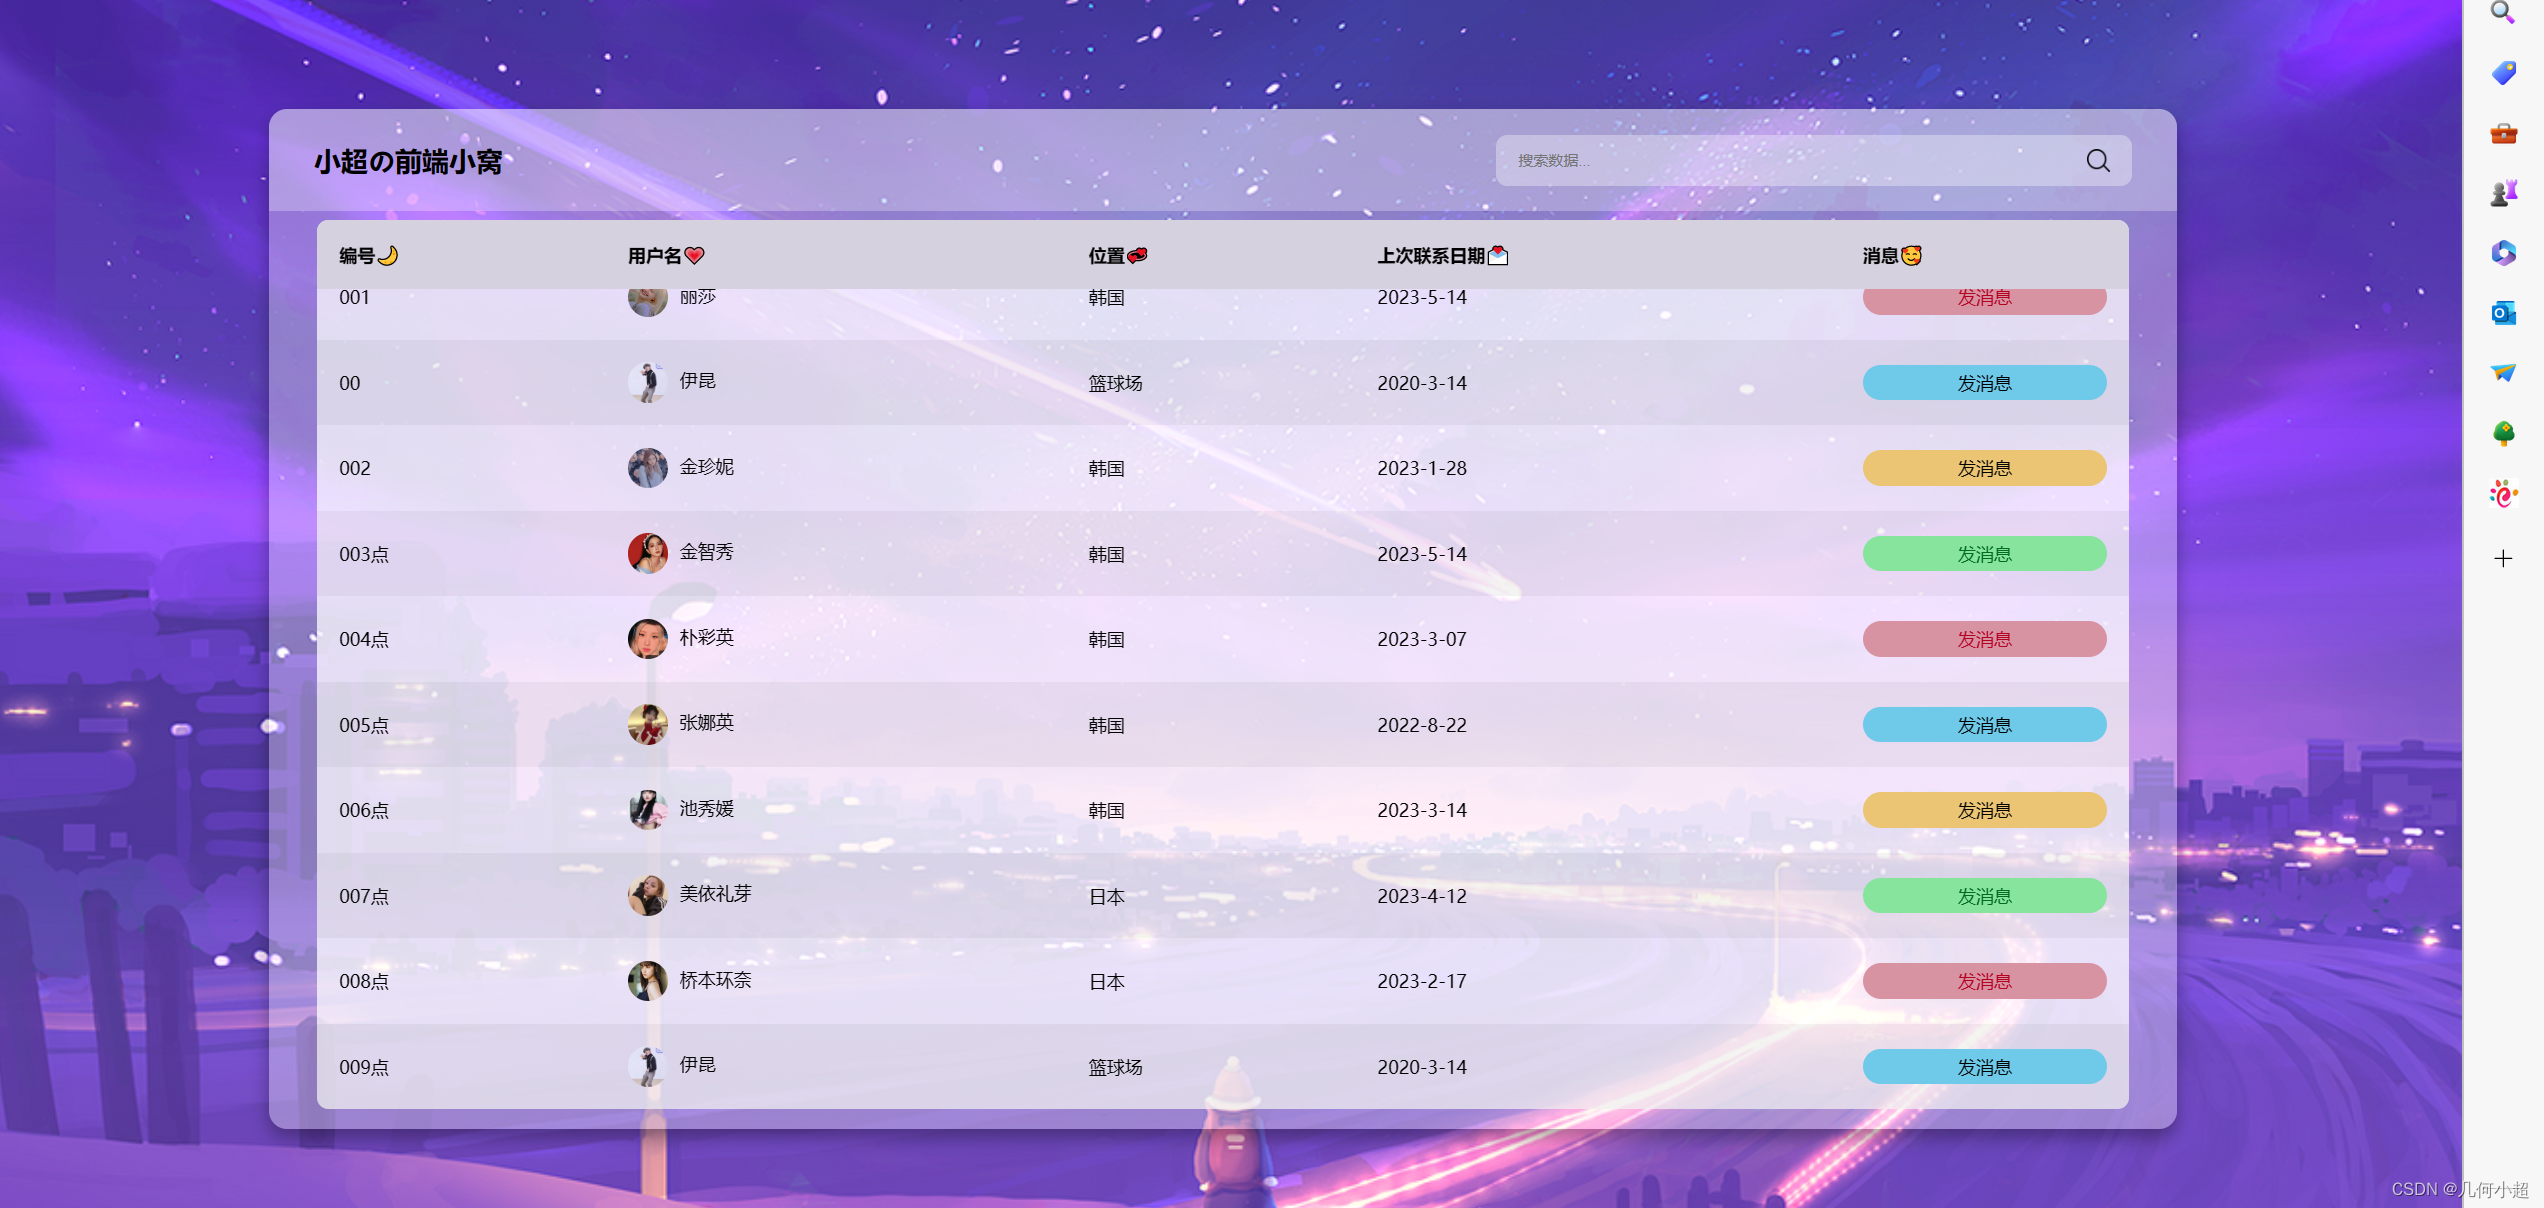
Task: Click blue 发消息 button for row 009点
Action: pos(1984,1067)
